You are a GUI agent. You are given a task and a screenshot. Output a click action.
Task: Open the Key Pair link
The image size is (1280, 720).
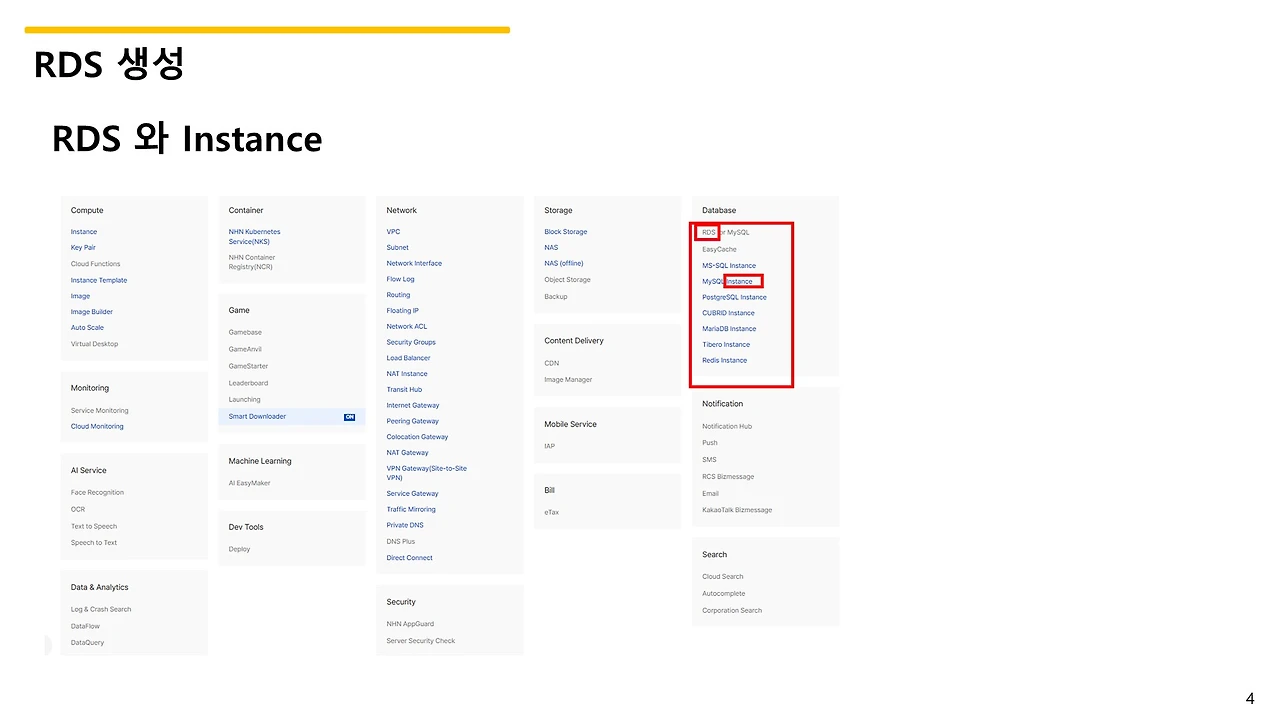[x=83, y=248]
